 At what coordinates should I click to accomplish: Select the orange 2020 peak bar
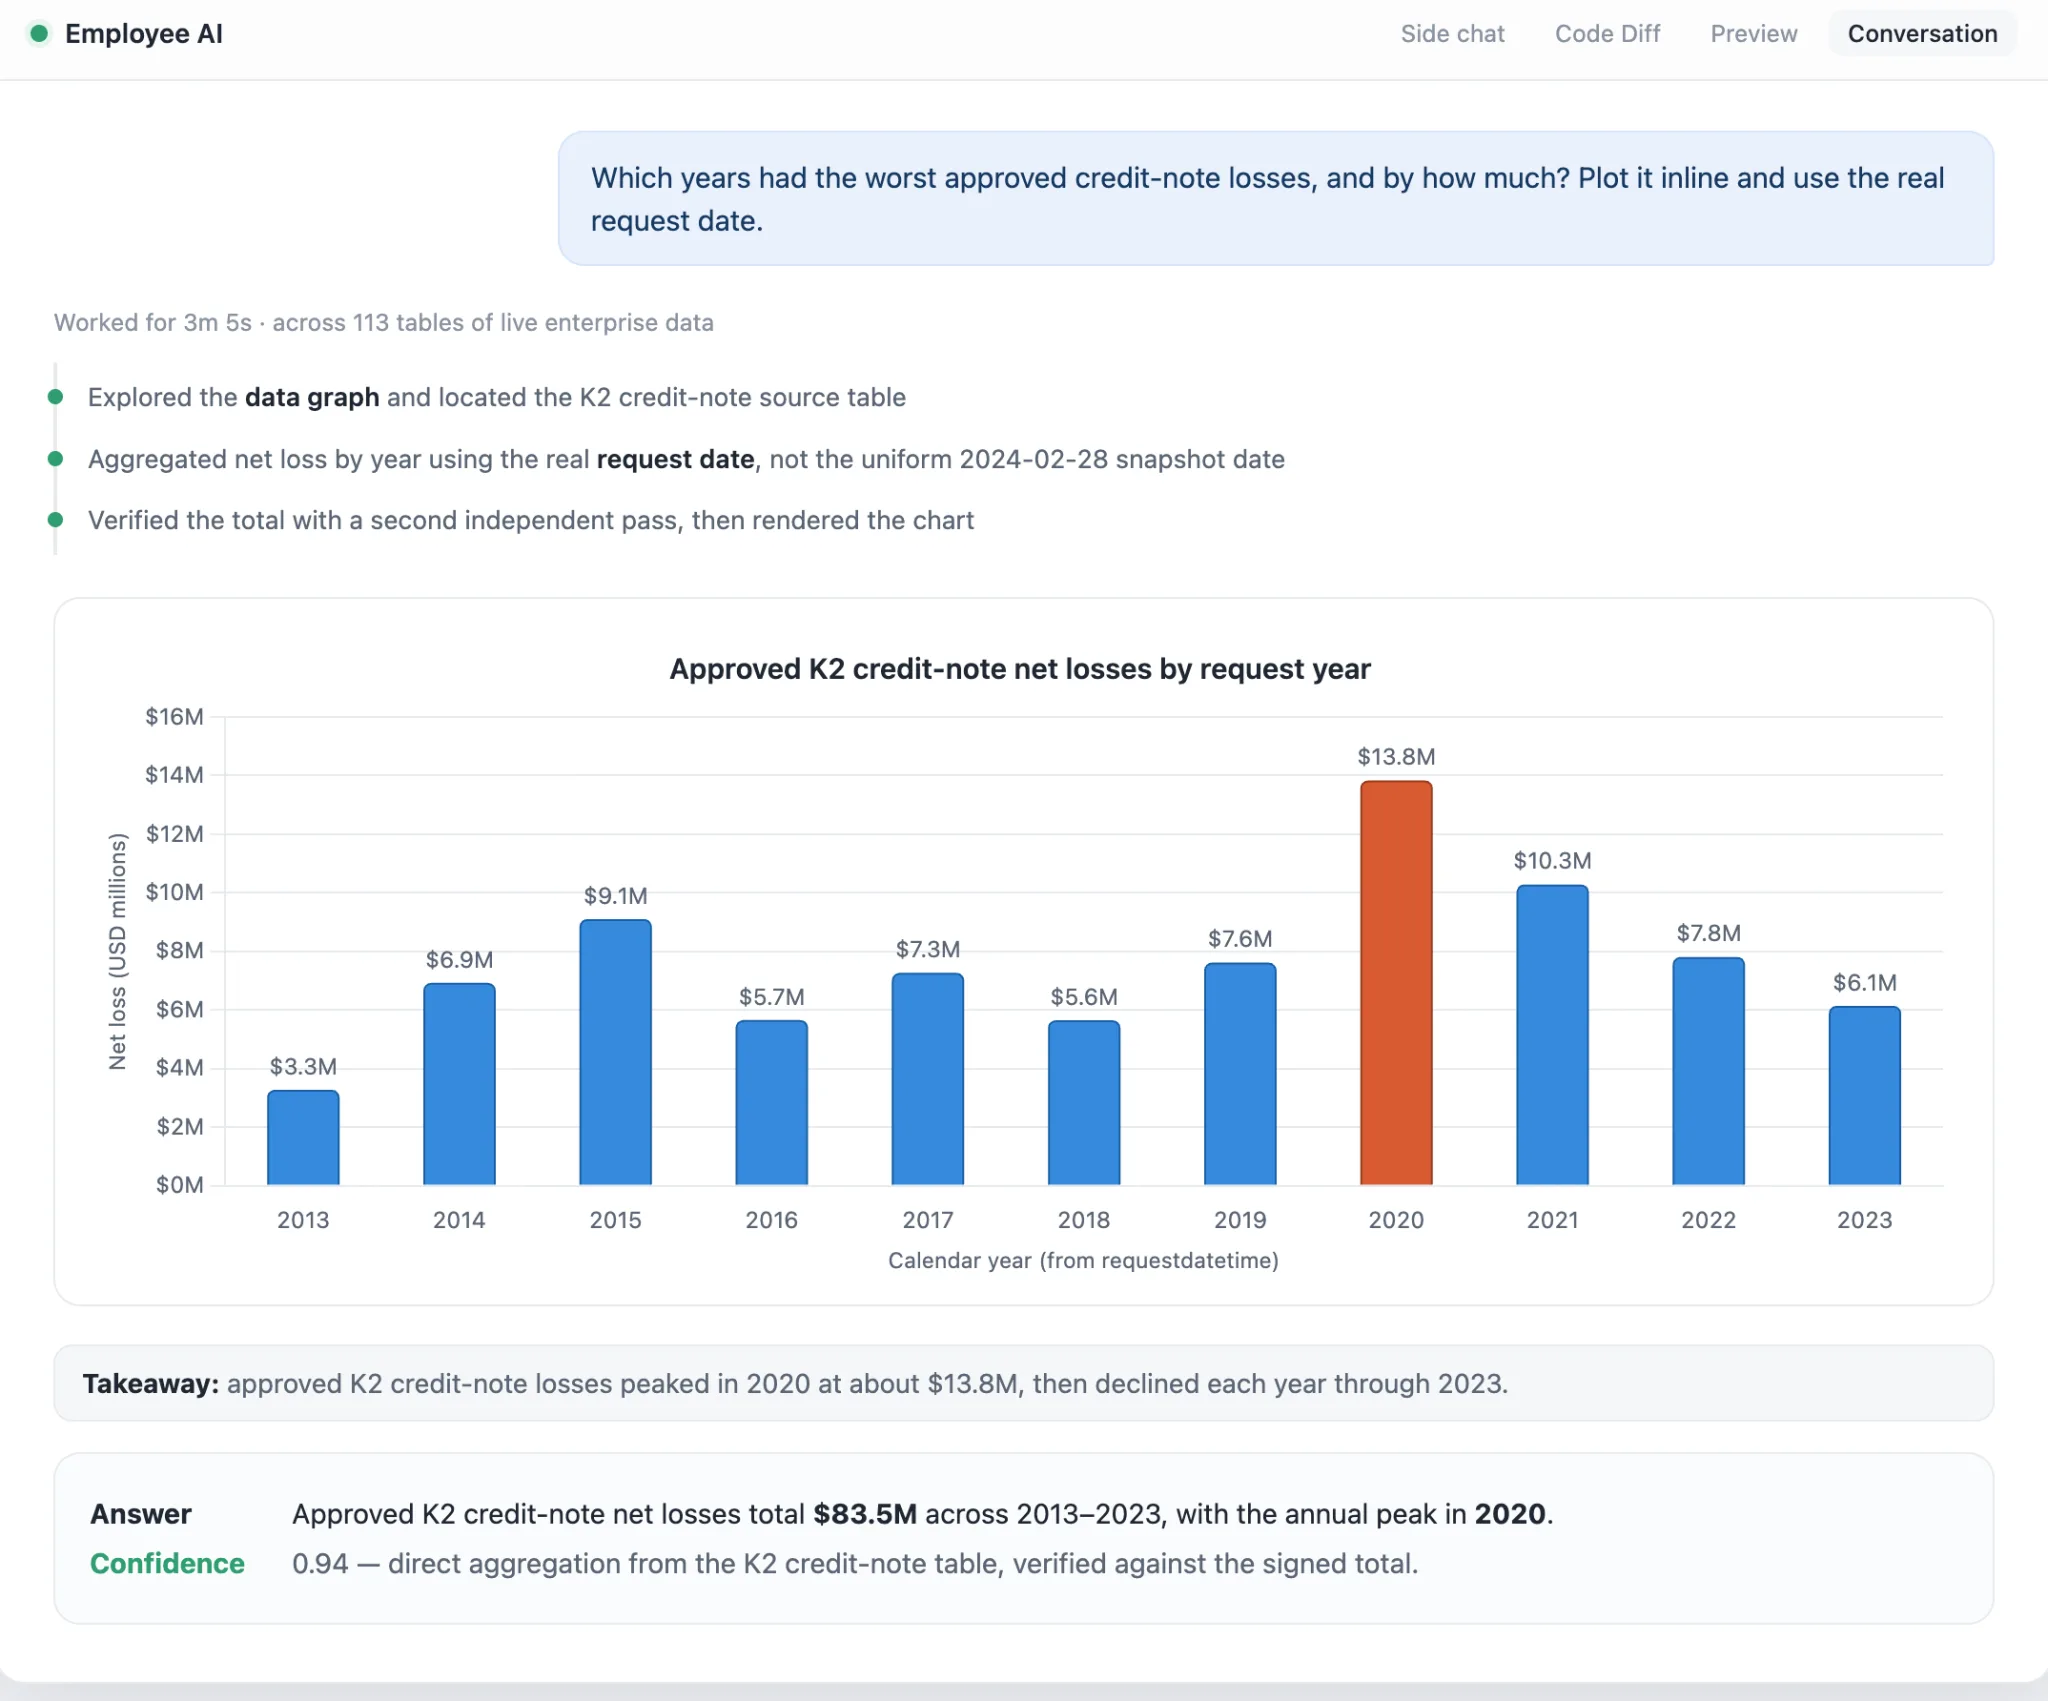pos(1396,983)
